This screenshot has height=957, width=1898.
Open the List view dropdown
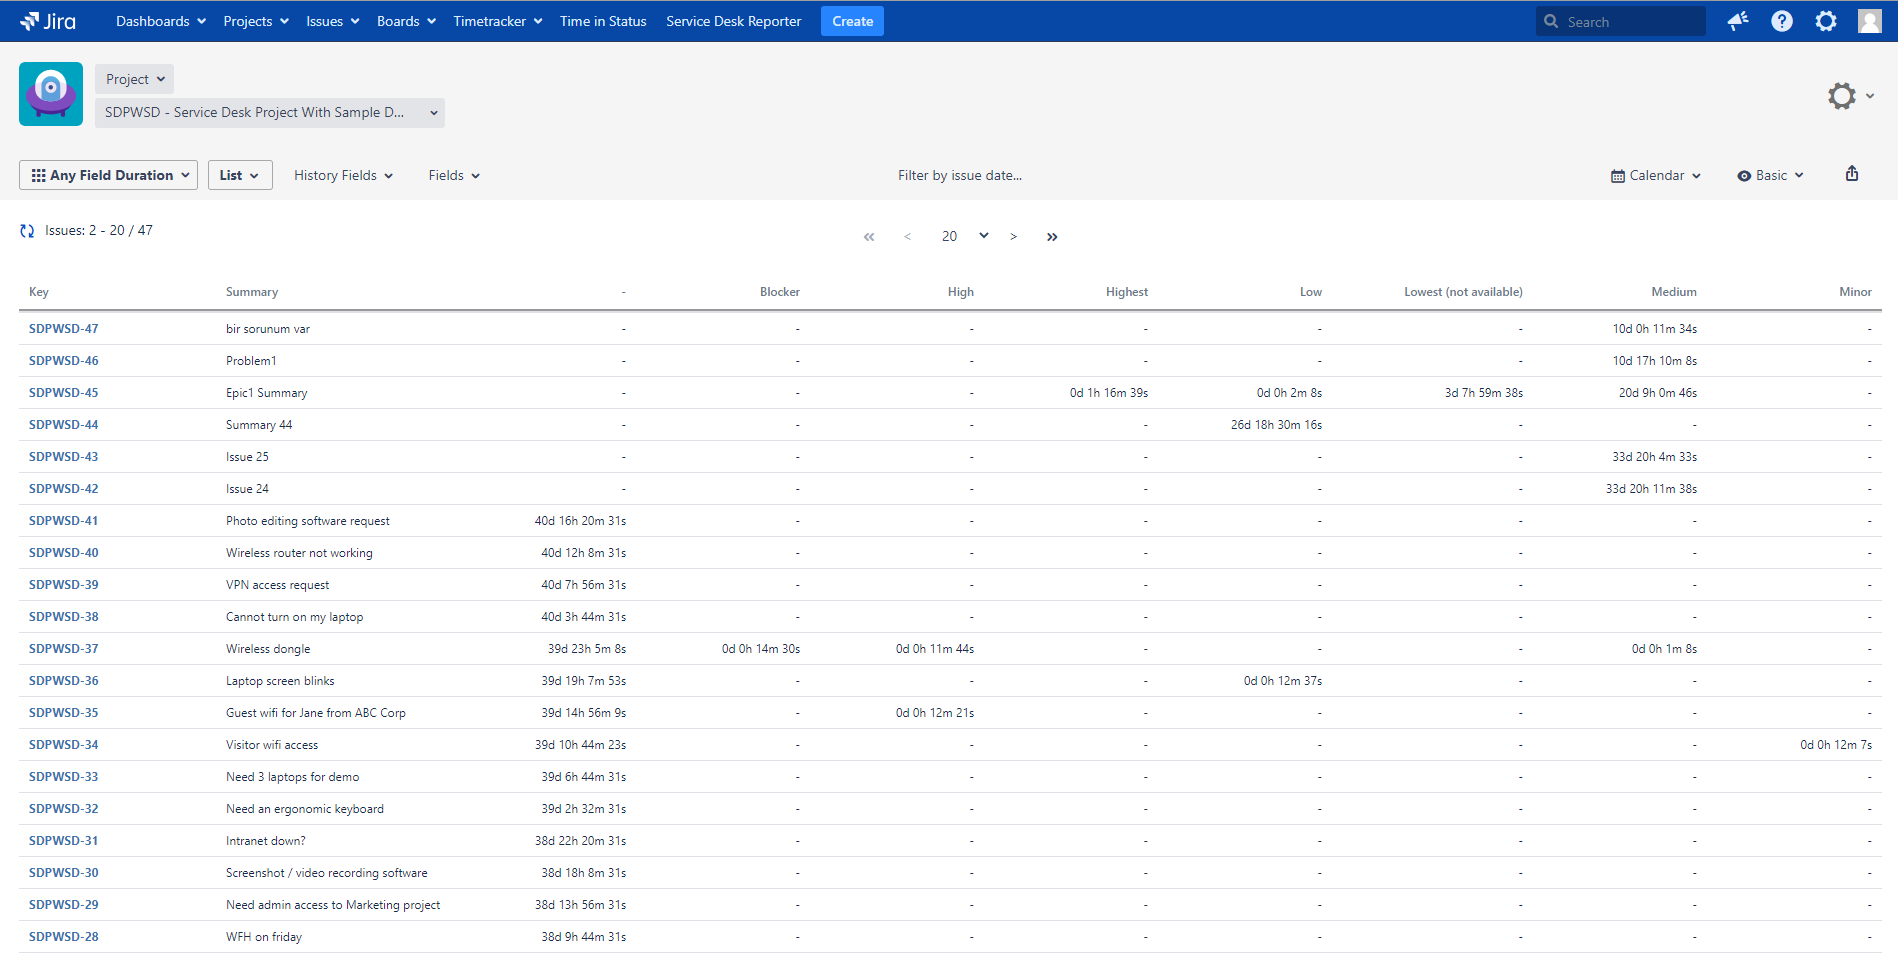pos(240,175)
